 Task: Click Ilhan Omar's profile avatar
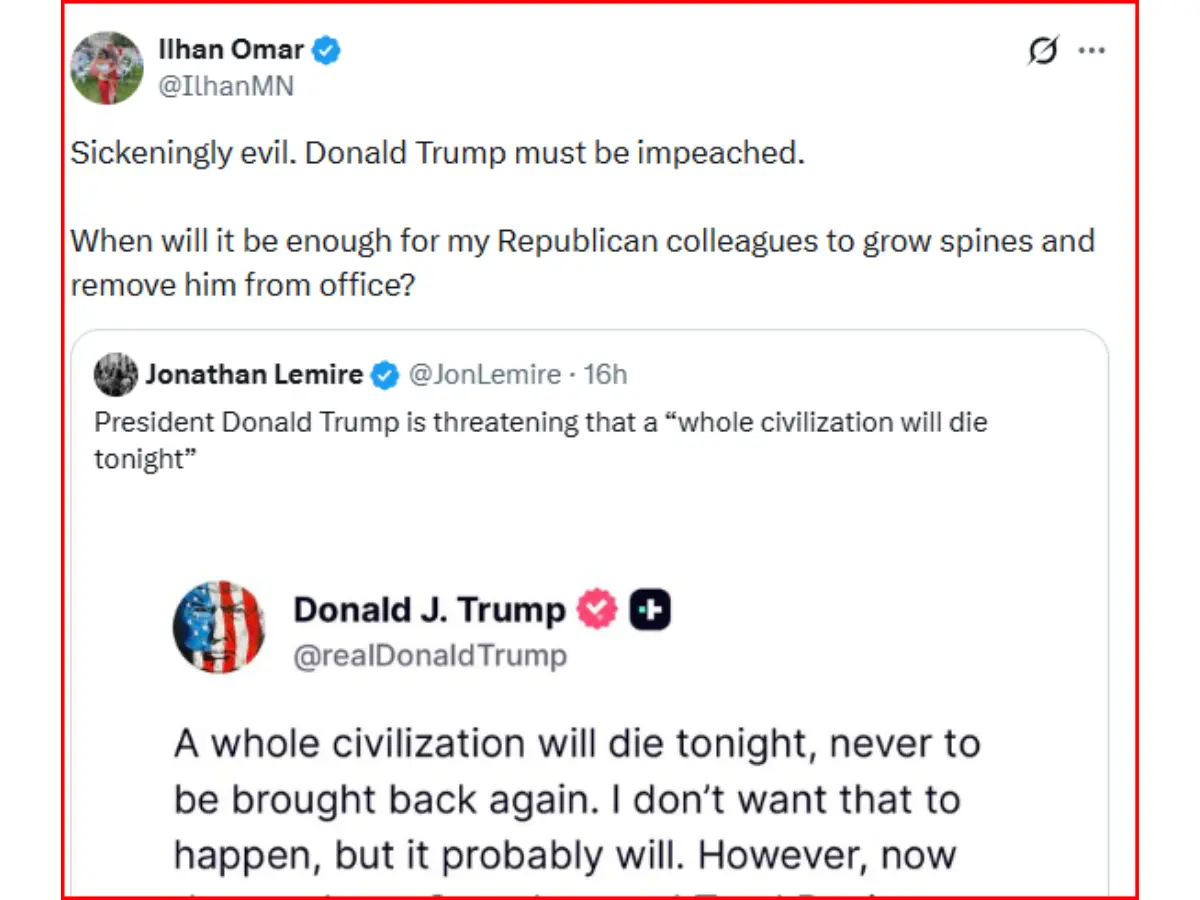click(x=106, y=68)
